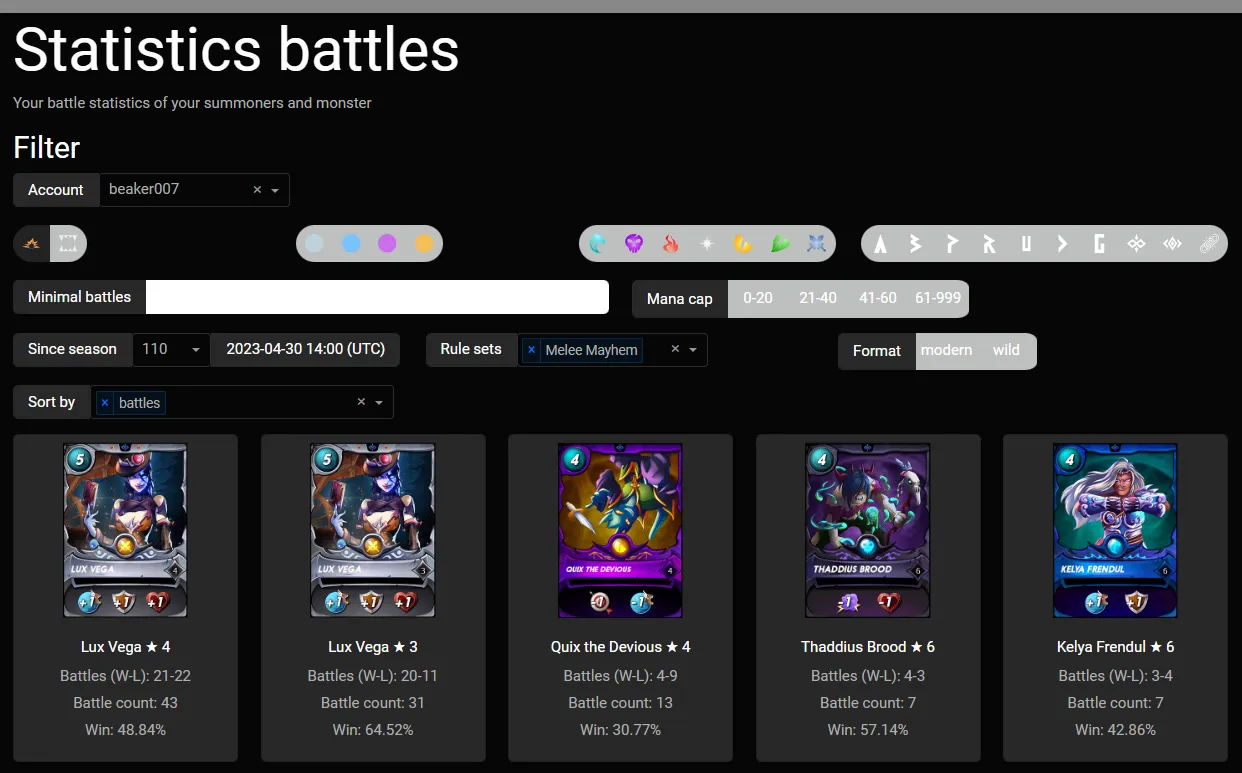Filter by Death element skull icon
This screenshot has width=1242, height=773.
(634, 243)
